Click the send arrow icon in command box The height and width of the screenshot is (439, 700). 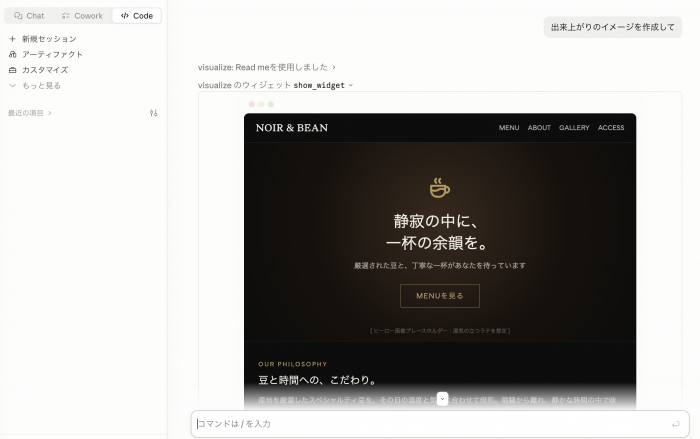coord(676,424)
